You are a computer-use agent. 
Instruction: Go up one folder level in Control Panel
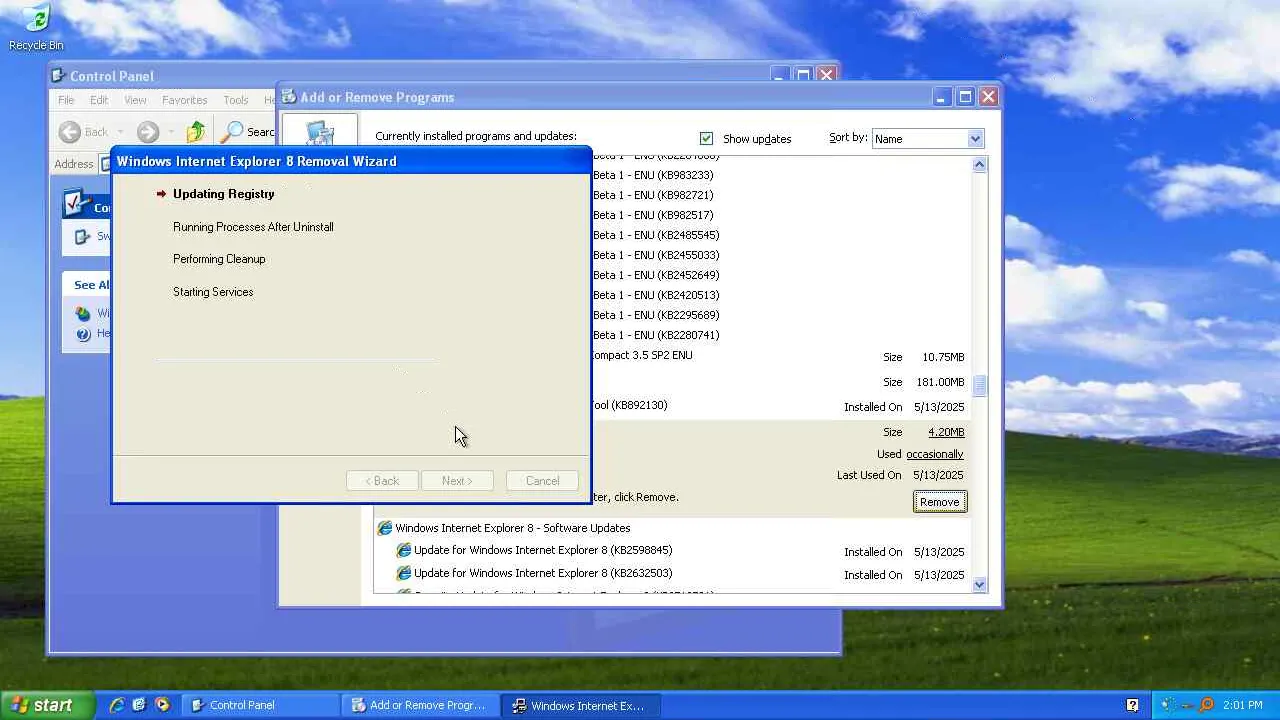coord(196,131)
